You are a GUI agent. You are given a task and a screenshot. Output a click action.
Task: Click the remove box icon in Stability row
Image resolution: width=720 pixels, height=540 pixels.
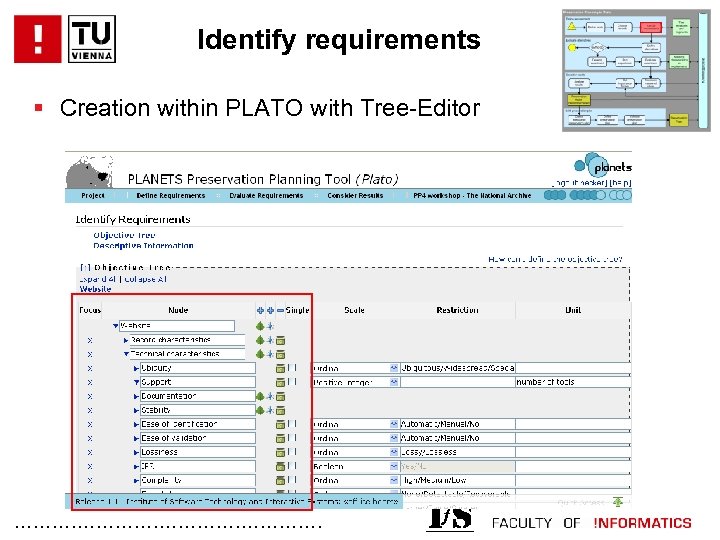281,411
